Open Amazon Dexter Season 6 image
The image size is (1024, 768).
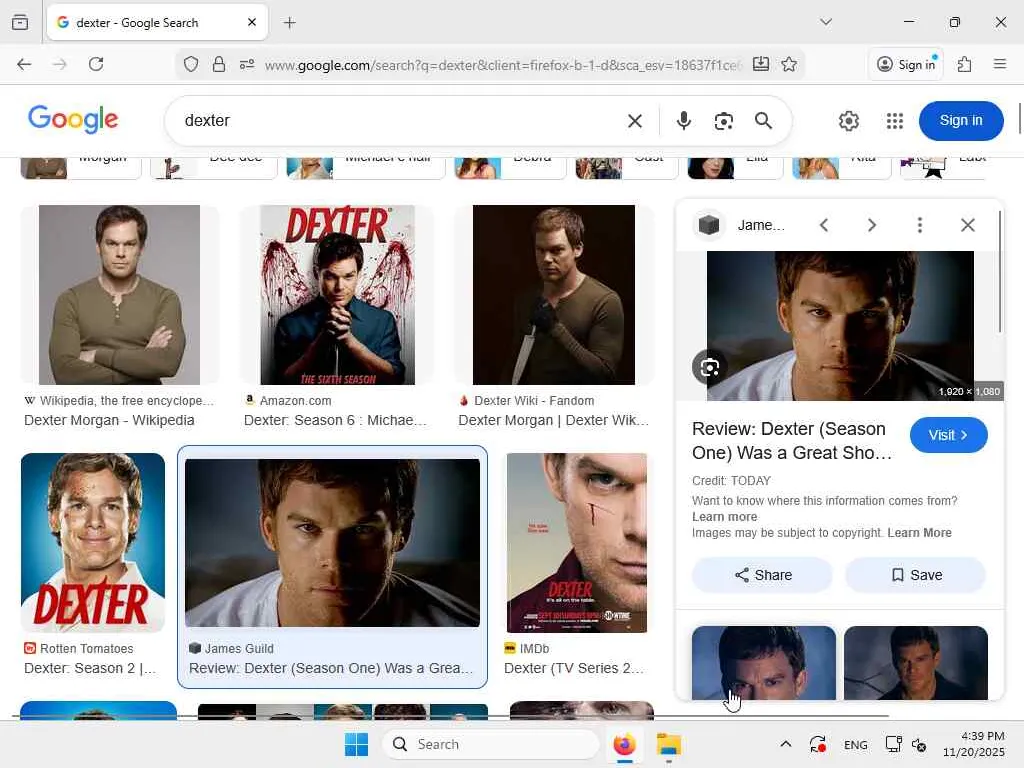click(337, 295)
